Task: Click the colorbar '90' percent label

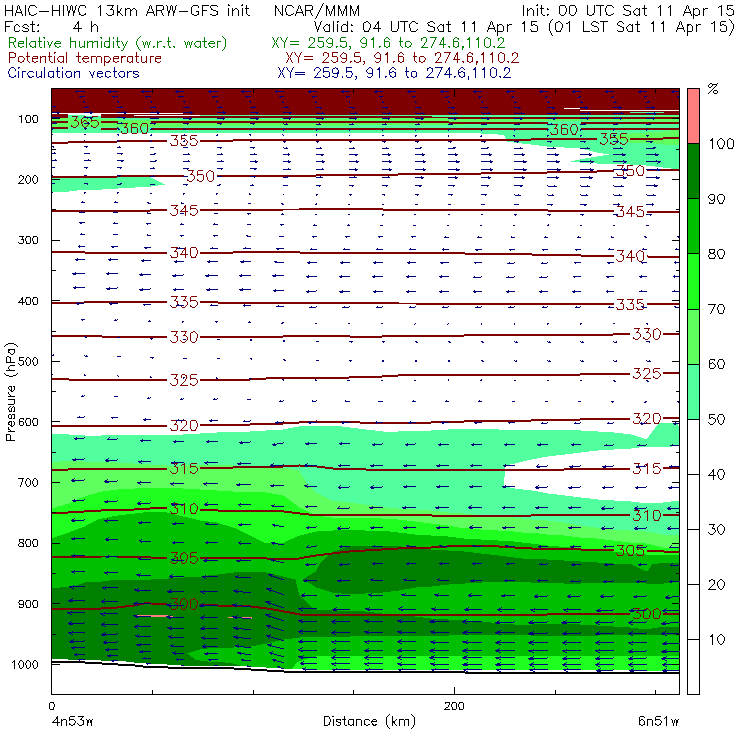Action: click(x=716, y=199)
